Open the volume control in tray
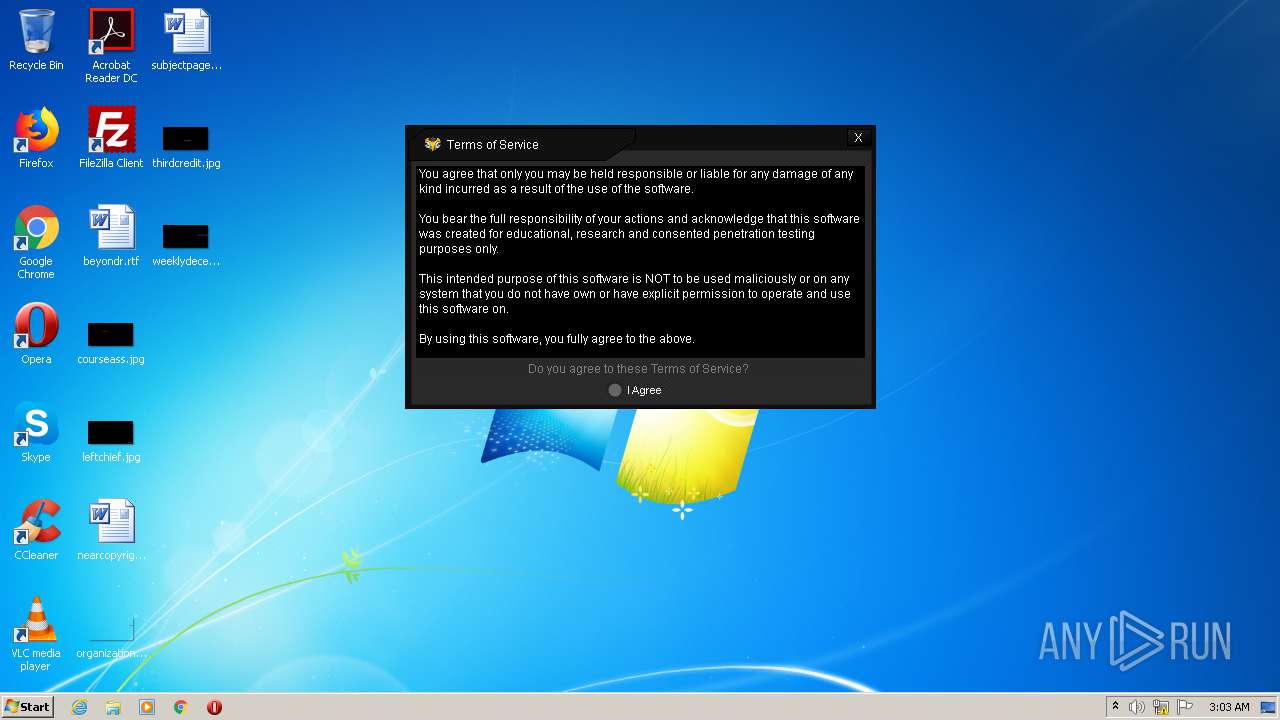Image resolution: width=1280 pixels, height=720 pixels. 1137,707
